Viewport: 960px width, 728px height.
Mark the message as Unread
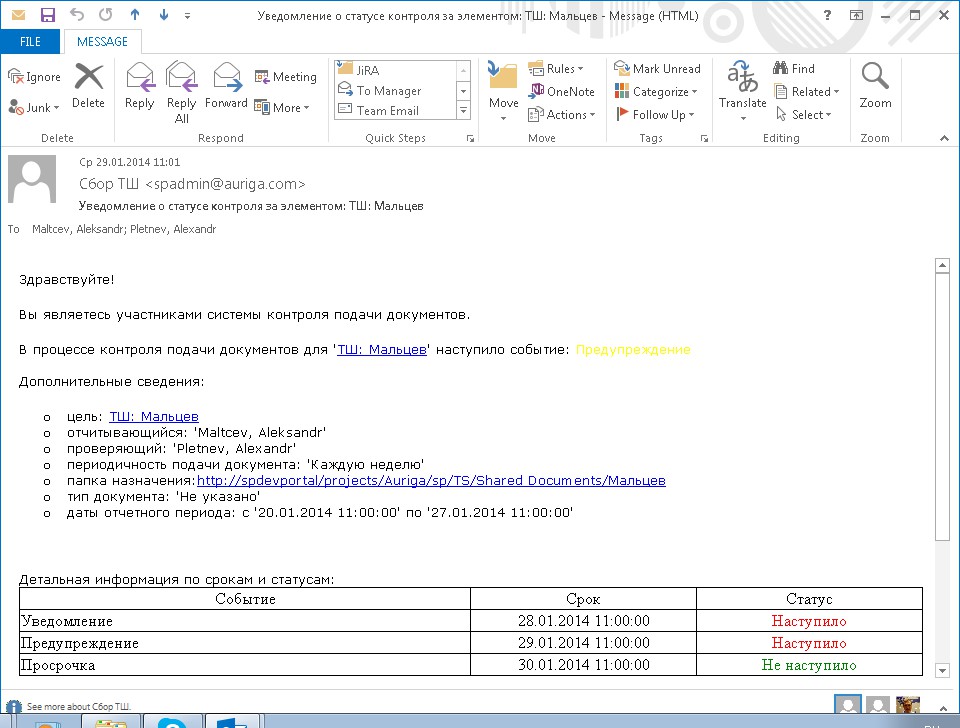tap(657, 69)
